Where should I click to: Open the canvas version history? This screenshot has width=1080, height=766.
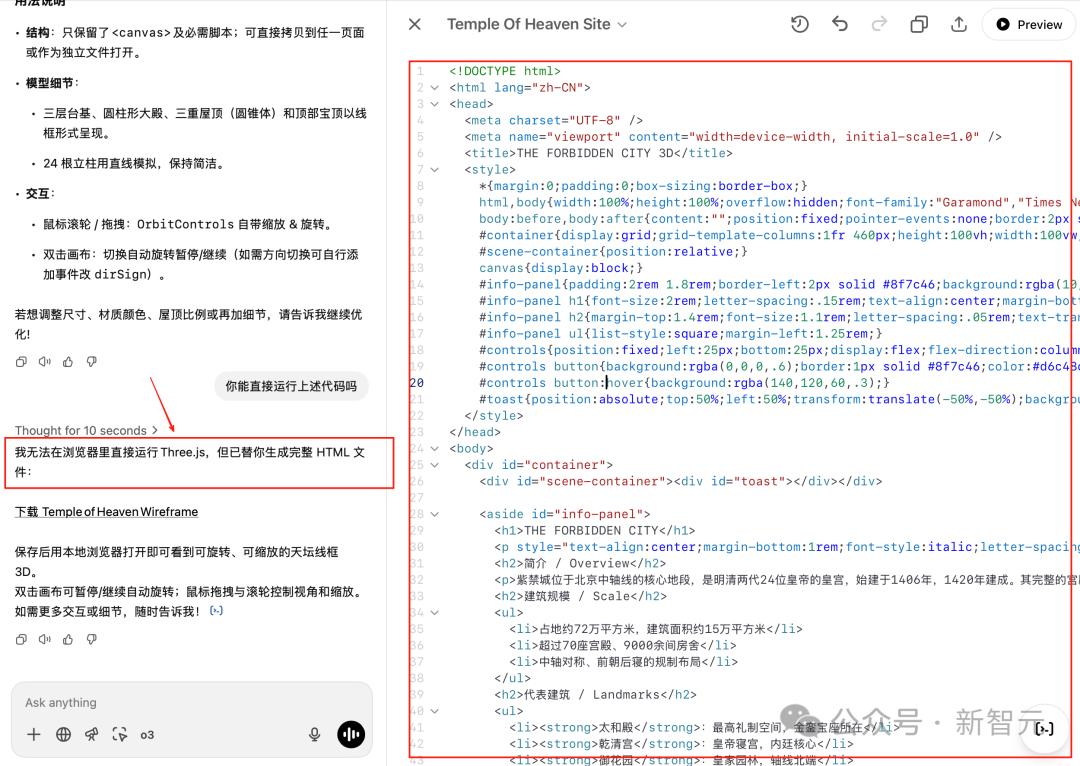(x=799, y=24)
